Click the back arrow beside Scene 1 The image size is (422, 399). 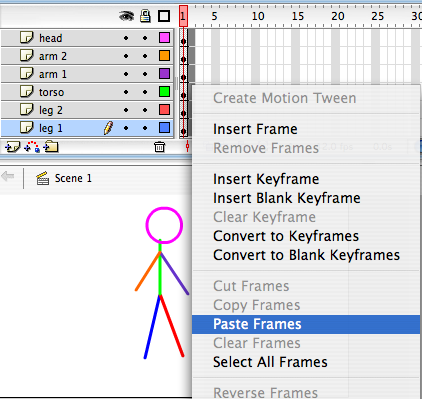tap(8, 176)
